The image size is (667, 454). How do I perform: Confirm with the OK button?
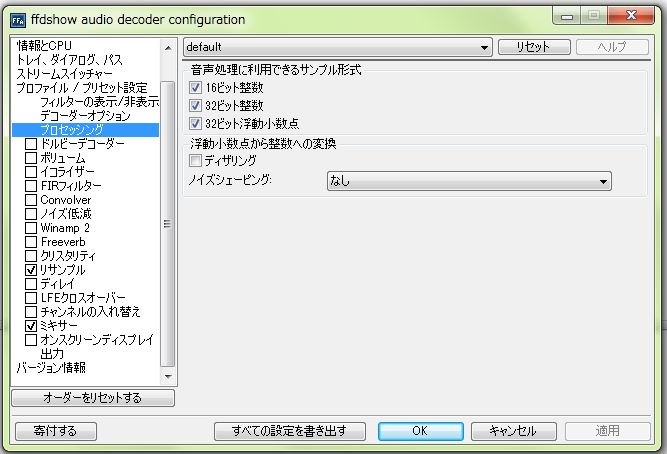pos(420,431)
